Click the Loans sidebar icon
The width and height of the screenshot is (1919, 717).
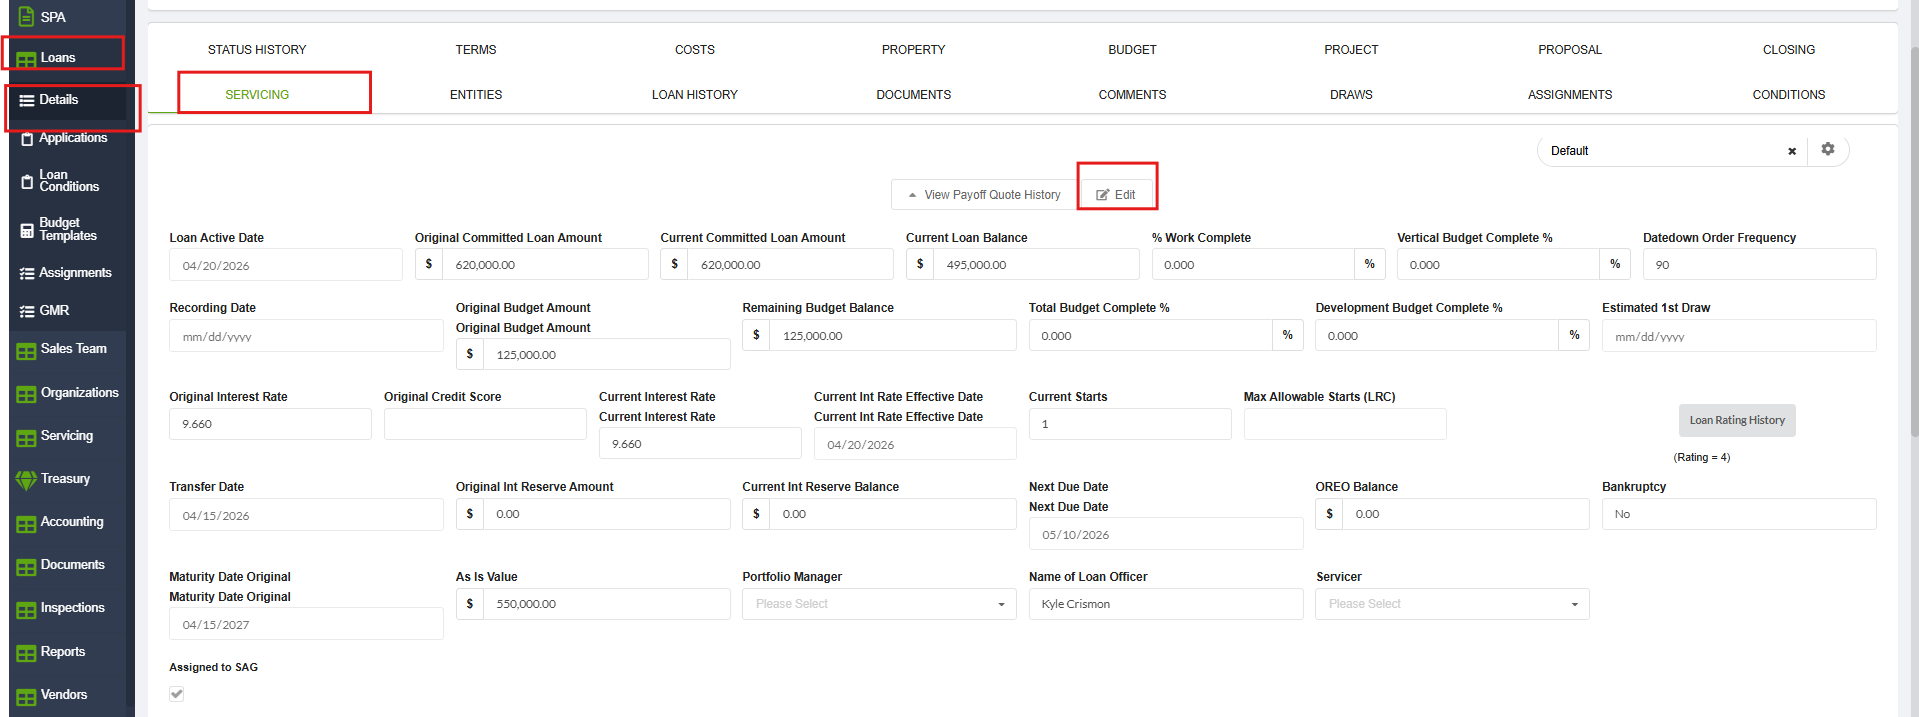[27, 59]
